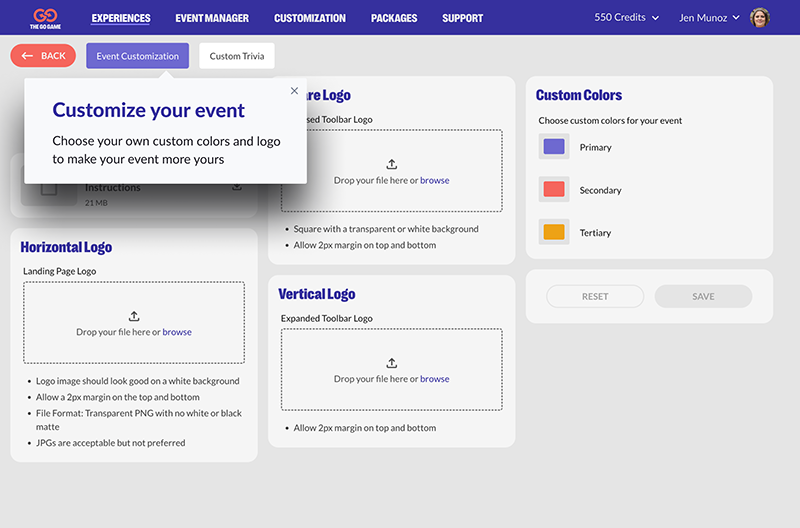Viewport: 800px width, 528px height.
Task: Go back using the Back button
Action: 43,56
